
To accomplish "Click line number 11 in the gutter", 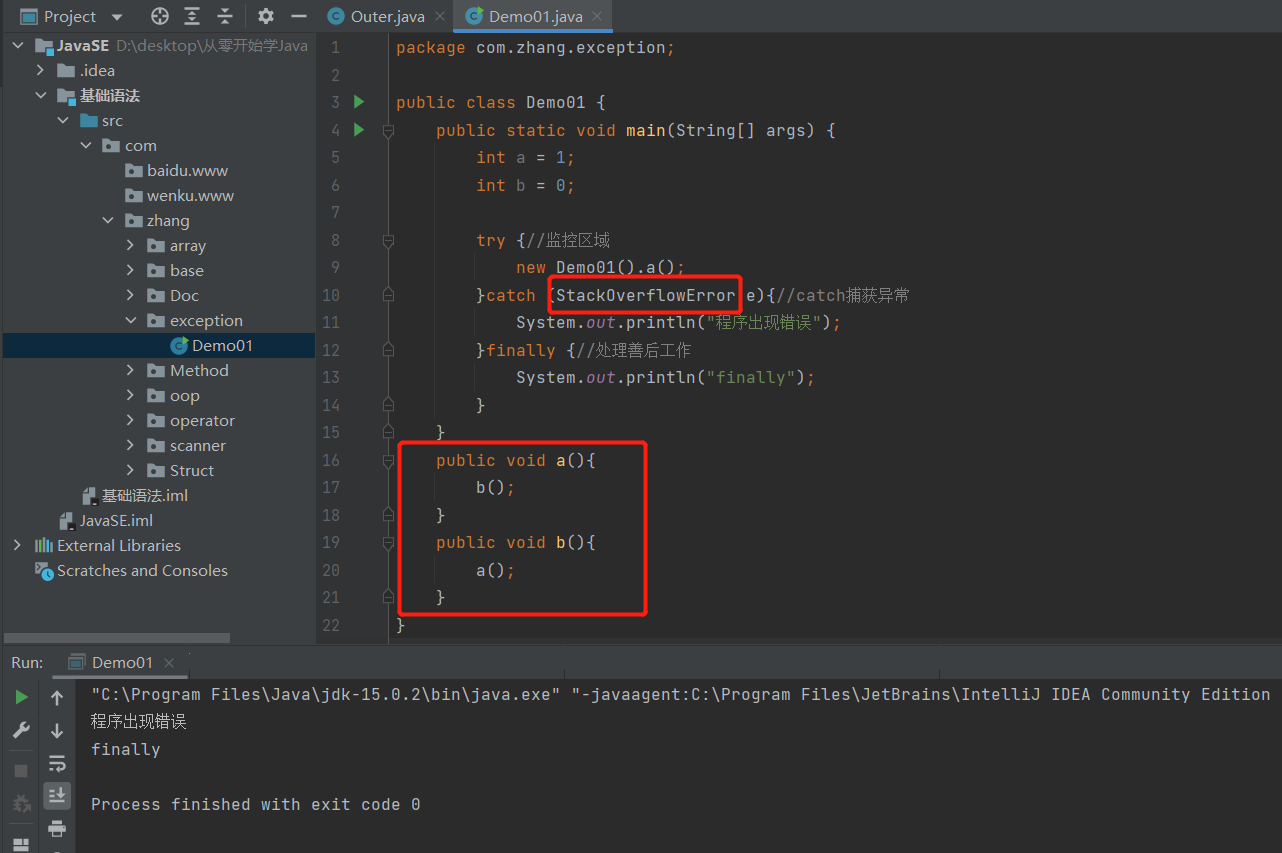I will tap(332, 323).
